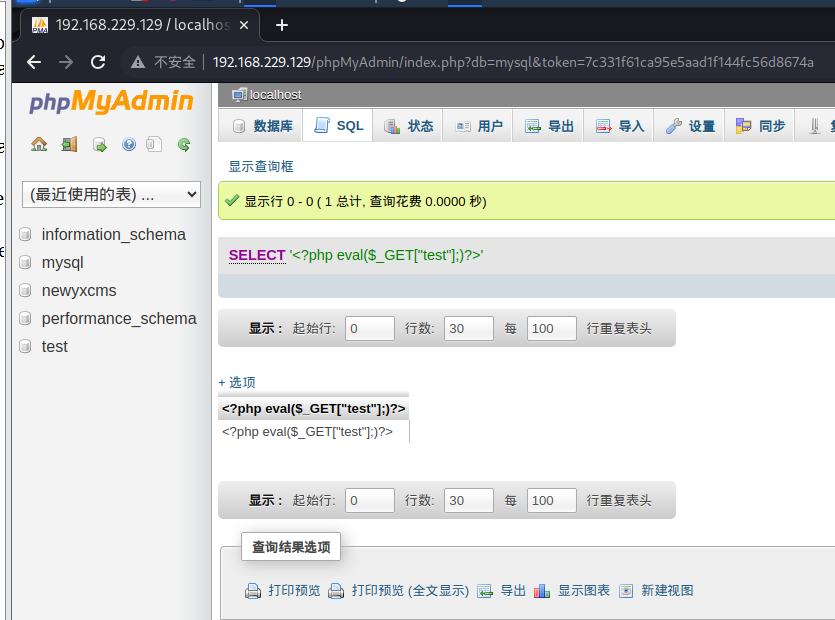Click 打印预览 (全文显示) link
Viewport: 835px width, 620px height.
click(x=410, y=591)
